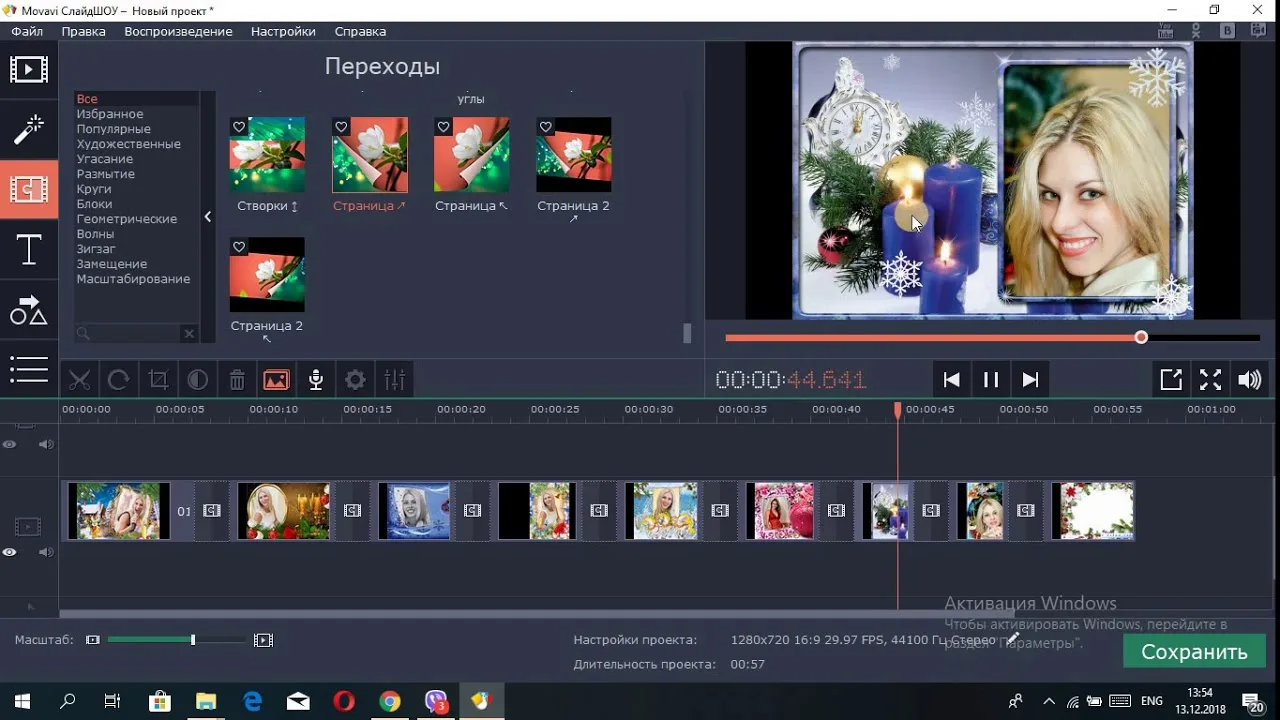Open the Справка menu

[x=360, y=31]
